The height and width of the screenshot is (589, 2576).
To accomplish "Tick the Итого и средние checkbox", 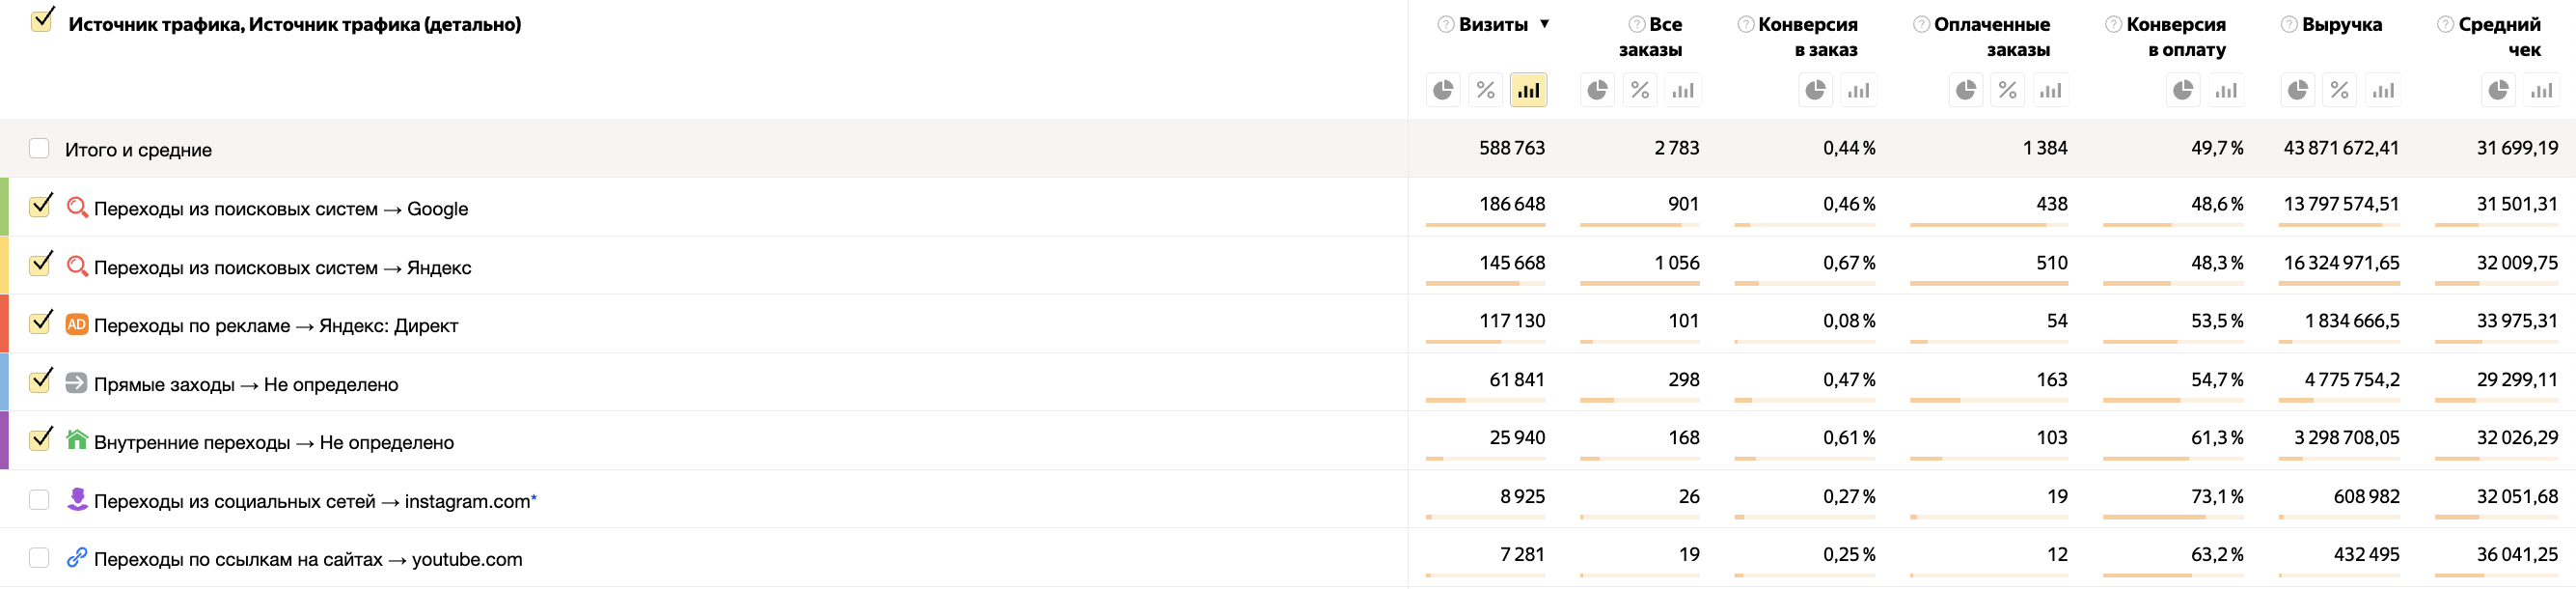I will (39, 149).
